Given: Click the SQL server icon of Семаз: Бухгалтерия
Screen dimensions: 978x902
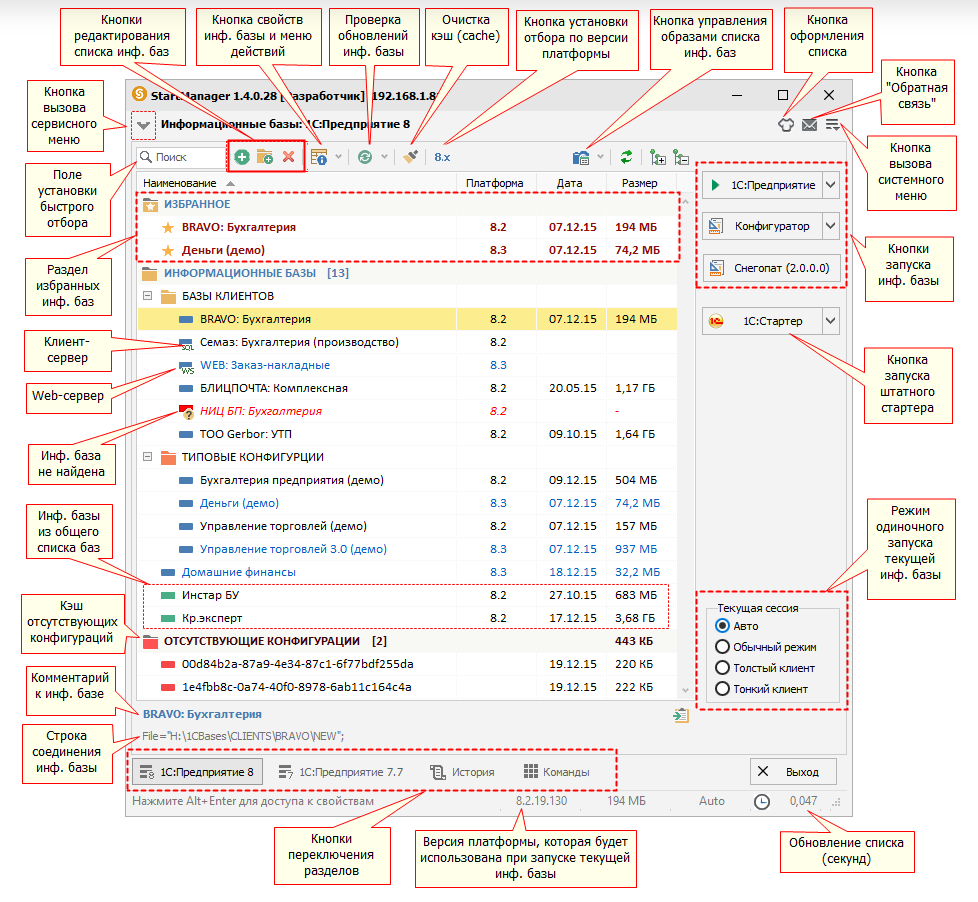Looking at the screenshot, I should point(186,344).
